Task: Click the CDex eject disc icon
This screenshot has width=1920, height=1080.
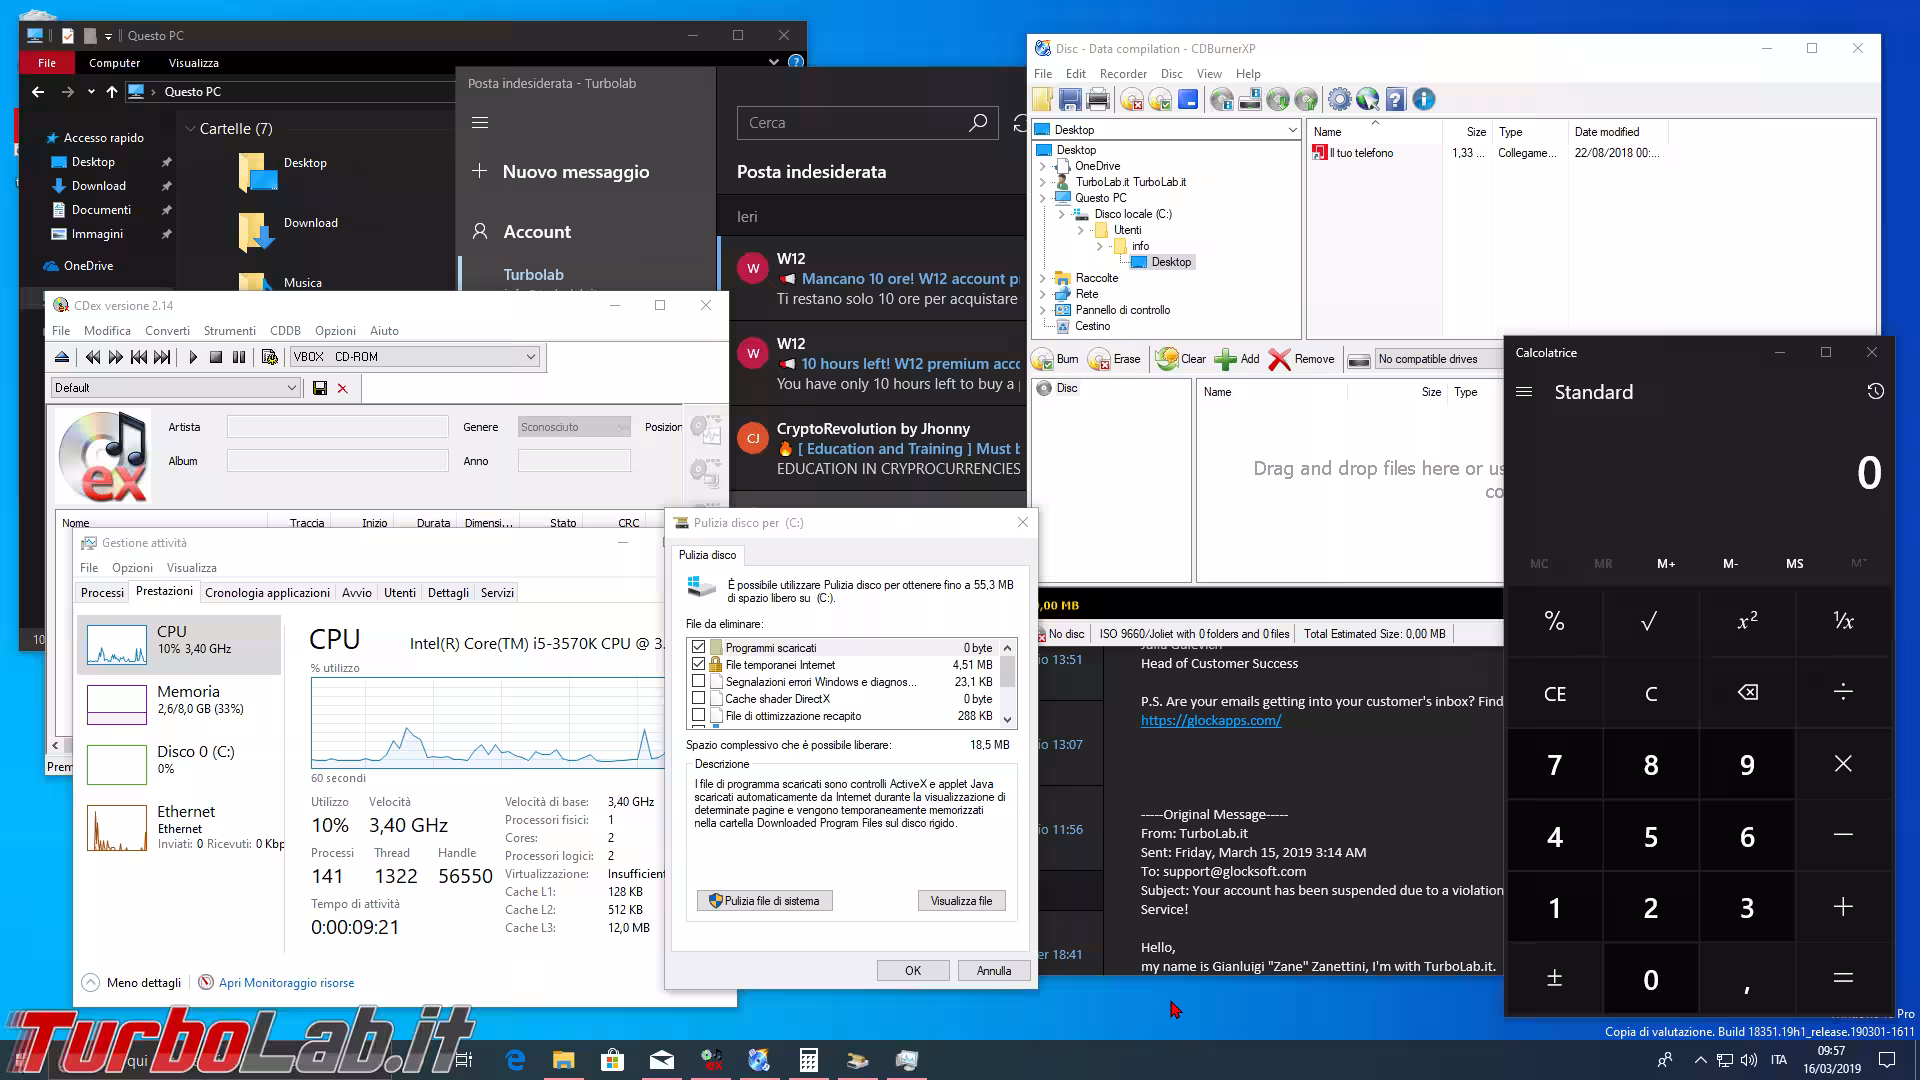Action: click(62, 357)
